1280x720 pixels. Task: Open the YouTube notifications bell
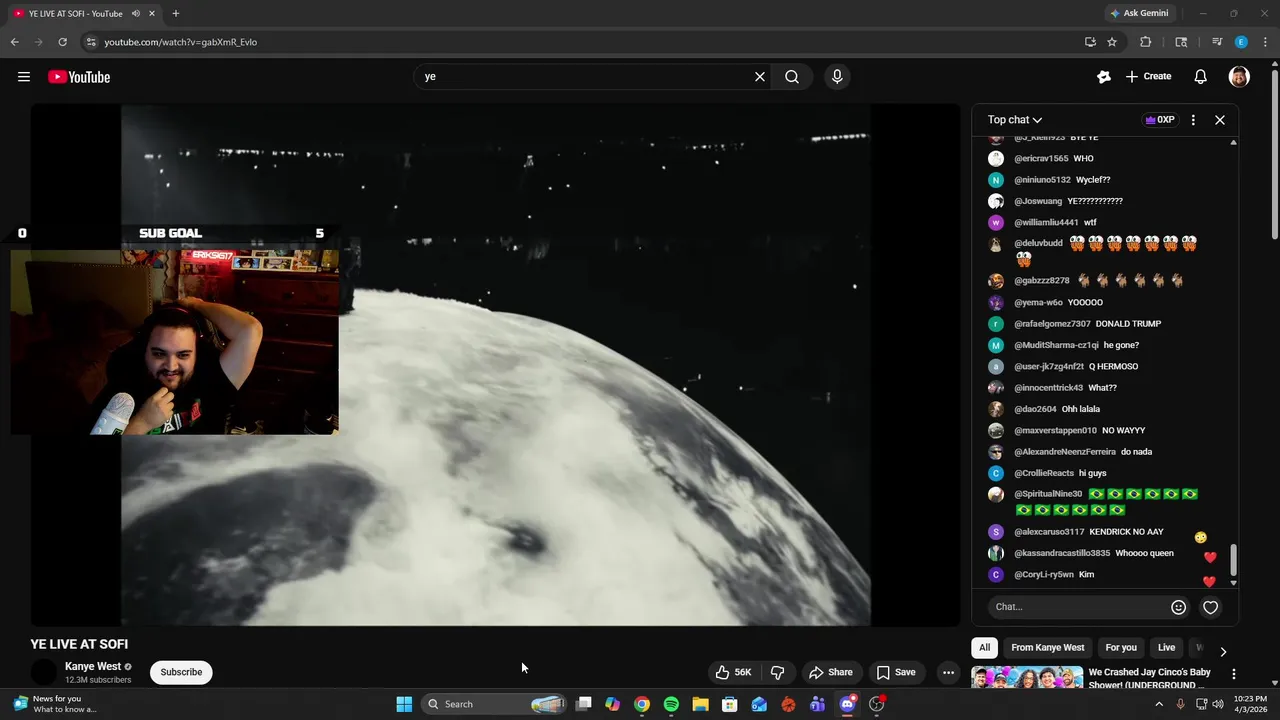[1201, 77]
